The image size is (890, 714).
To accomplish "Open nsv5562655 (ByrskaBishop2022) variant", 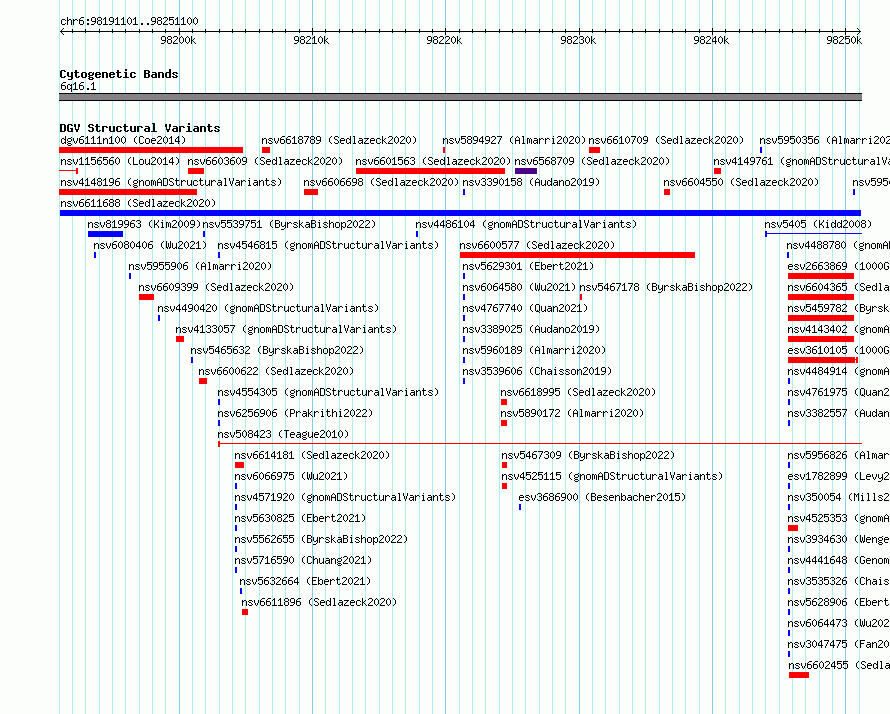I will tap(321, 539).
